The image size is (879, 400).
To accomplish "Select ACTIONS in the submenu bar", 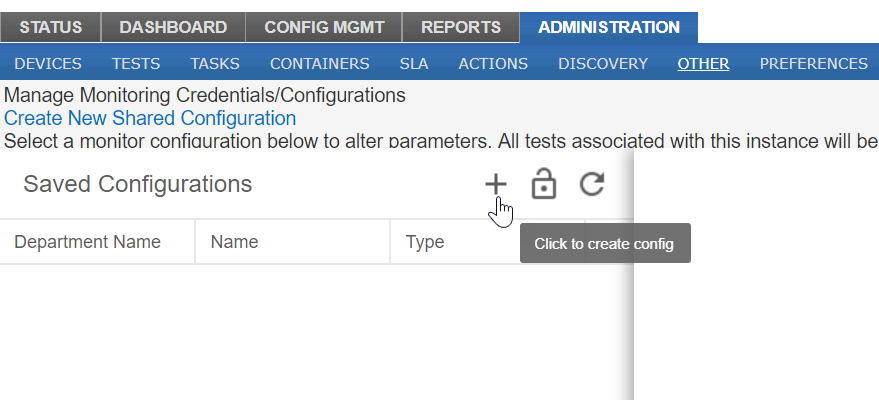I will pyautogui.click(x=493, y=64).
